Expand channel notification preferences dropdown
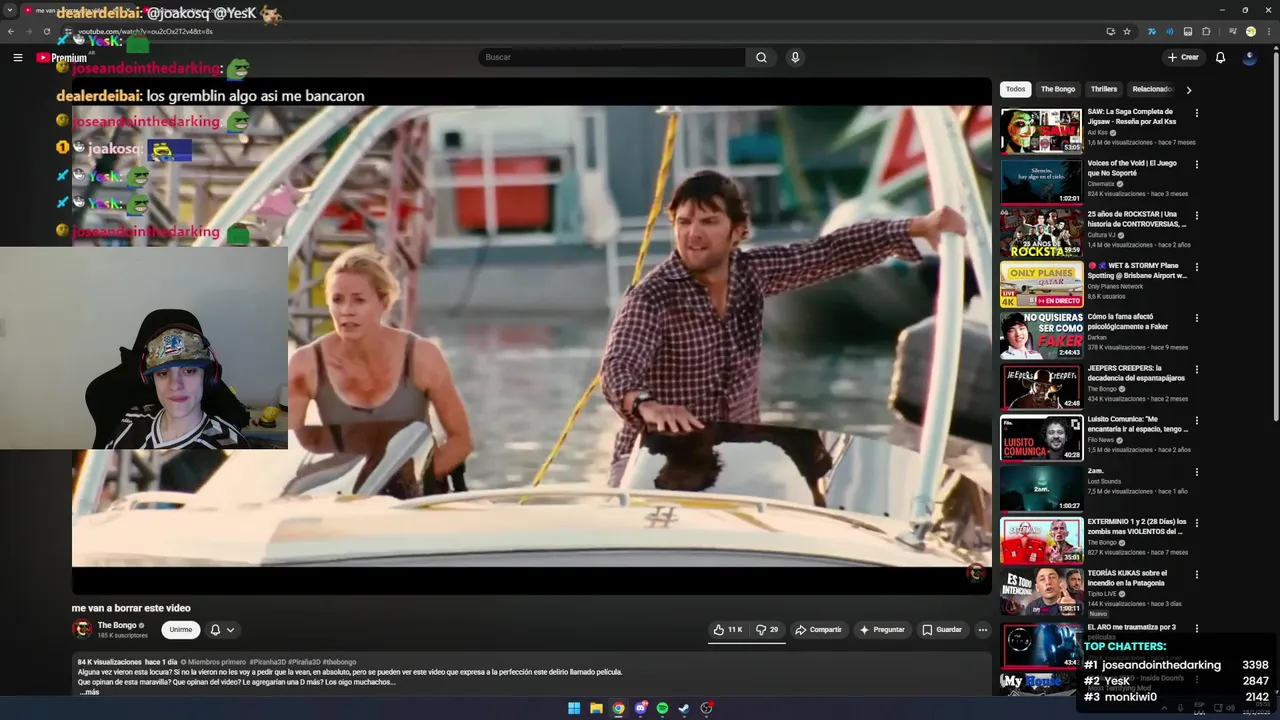This screenshot has width=1280, height=720. (222, 630)
